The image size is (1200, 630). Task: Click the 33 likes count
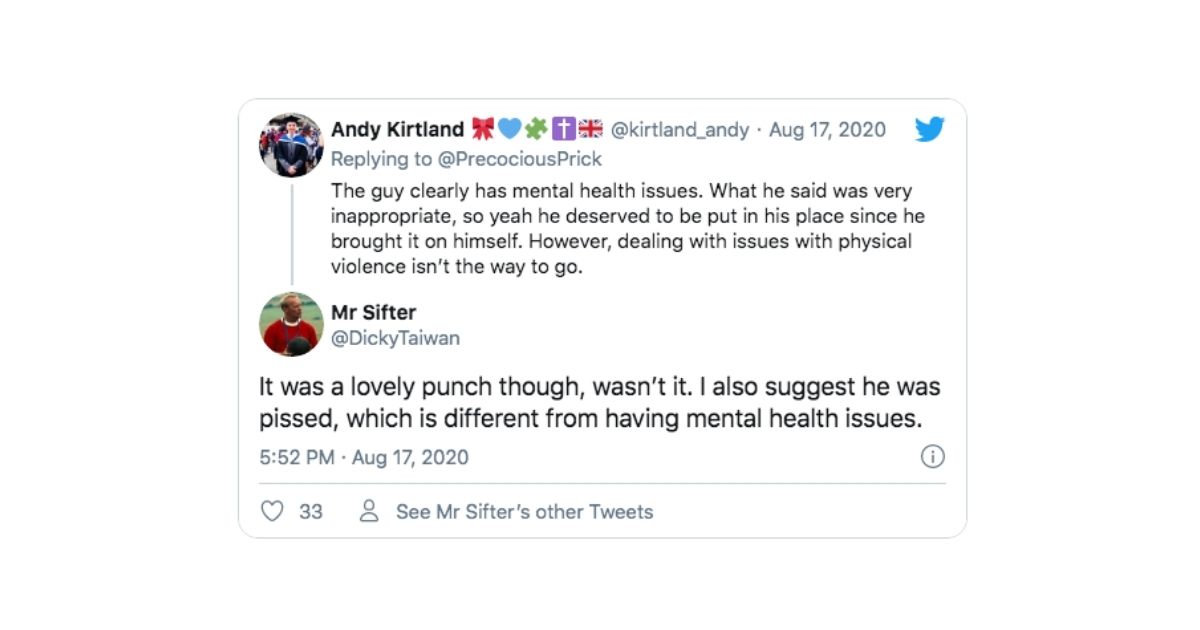click(311, 511)
